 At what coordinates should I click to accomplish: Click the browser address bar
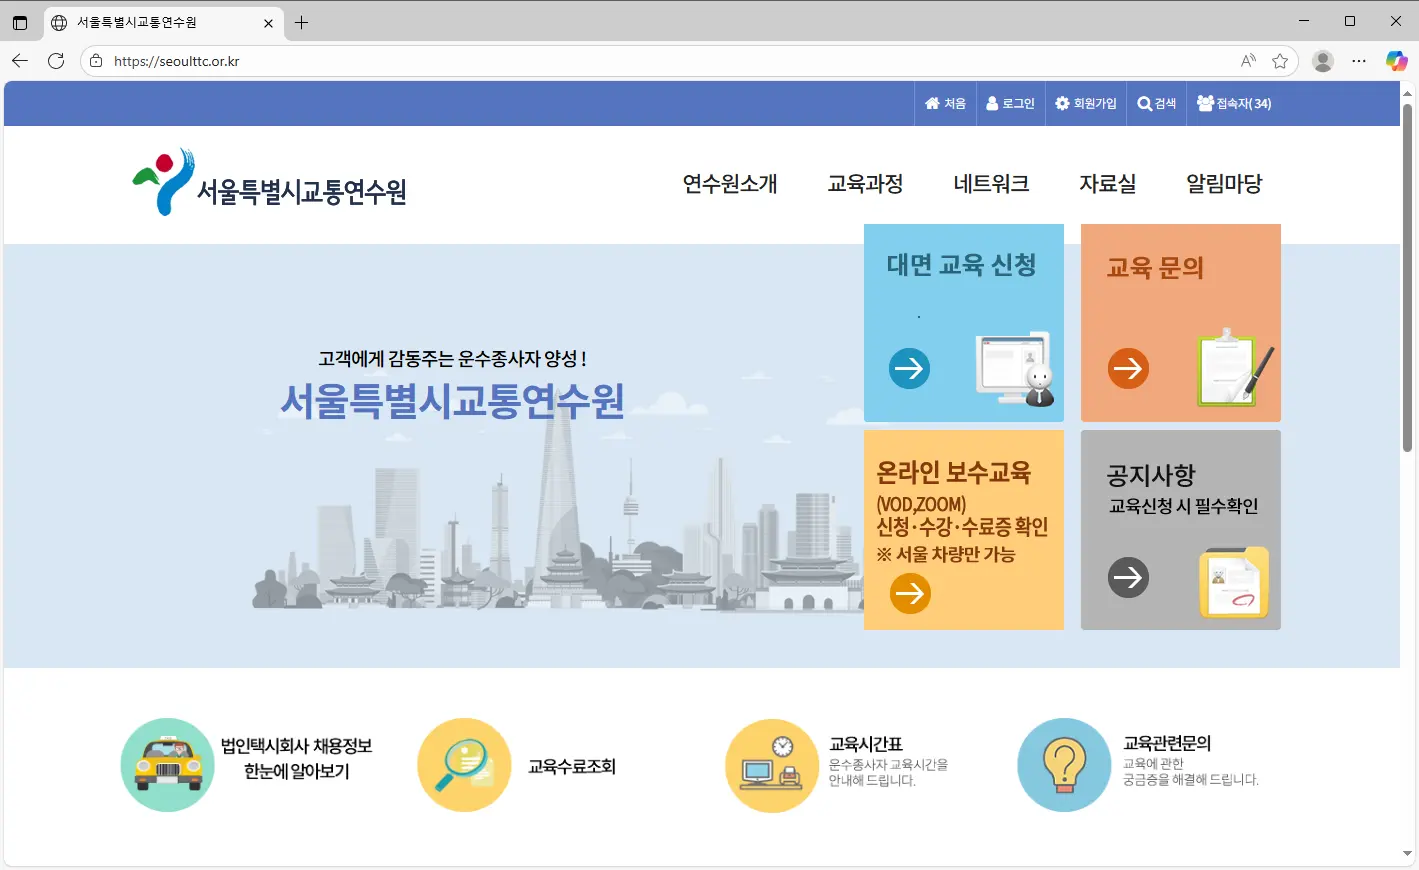[660, 61]
